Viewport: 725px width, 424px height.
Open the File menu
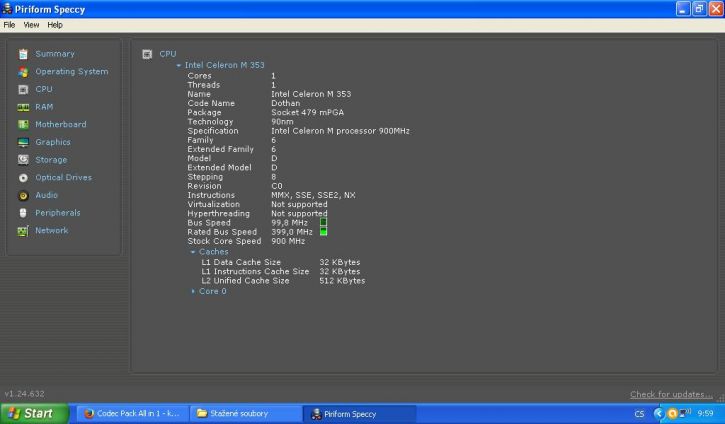click(9, 25)
